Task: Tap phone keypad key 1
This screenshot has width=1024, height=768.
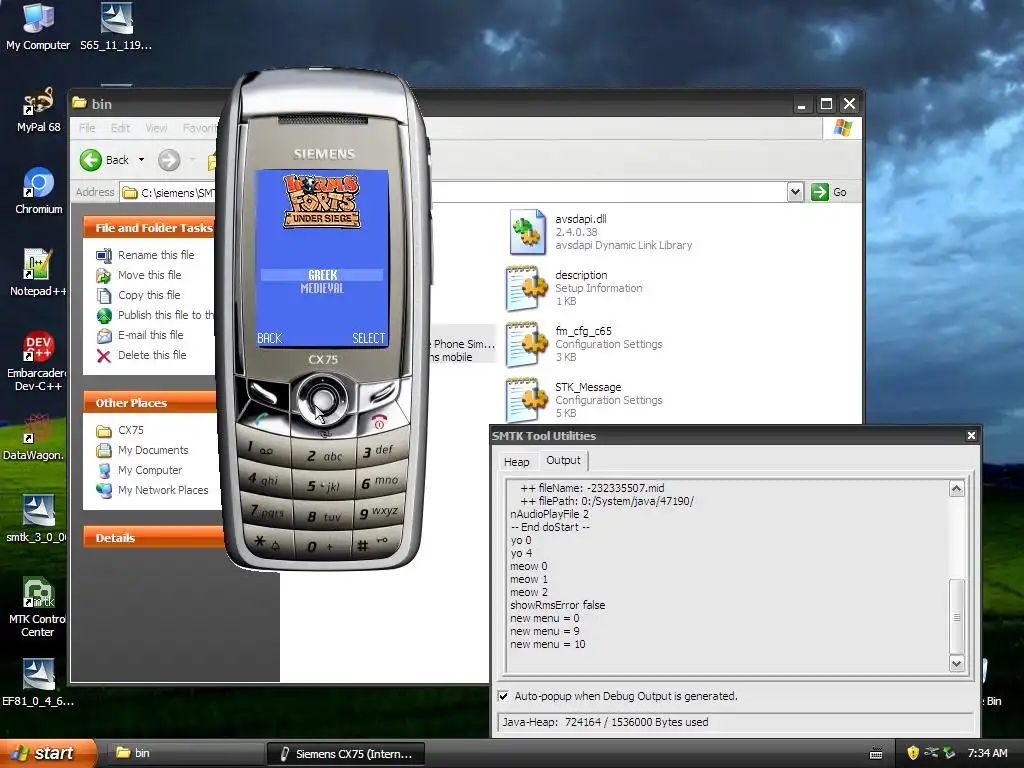Action: (x=264, y=449)
